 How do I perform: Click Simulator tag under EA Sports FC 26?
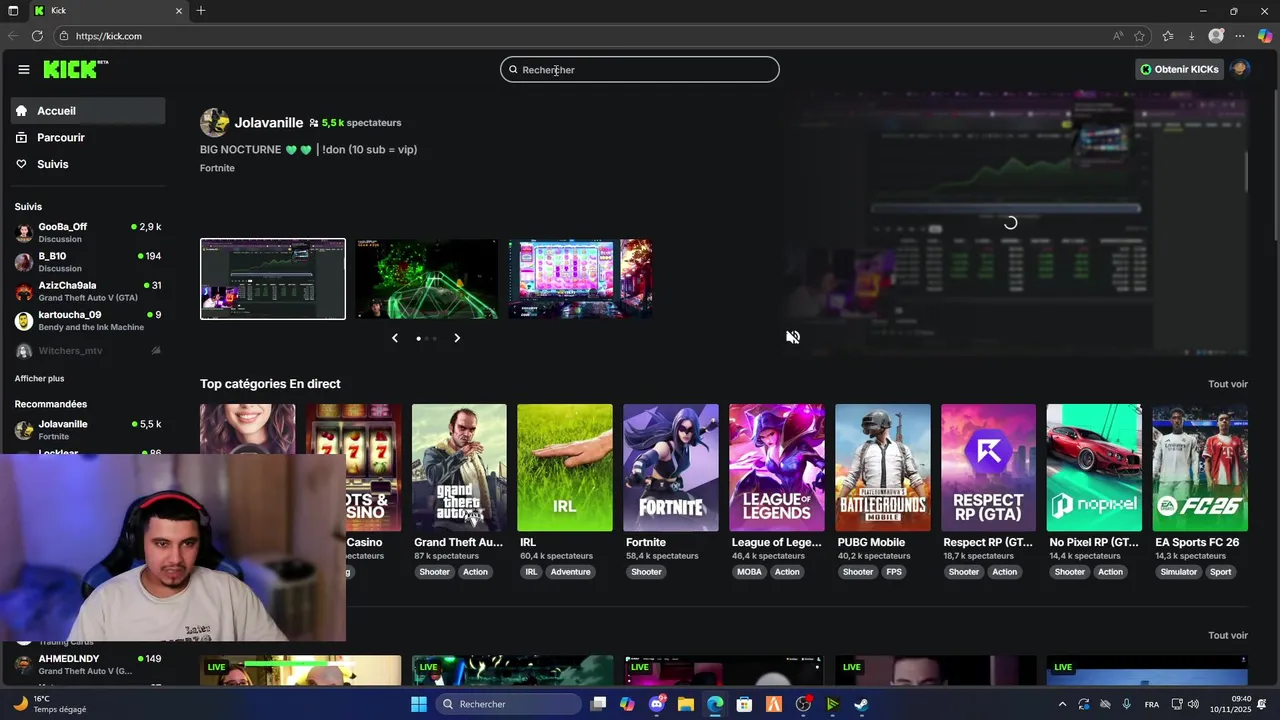(1179, 572)
